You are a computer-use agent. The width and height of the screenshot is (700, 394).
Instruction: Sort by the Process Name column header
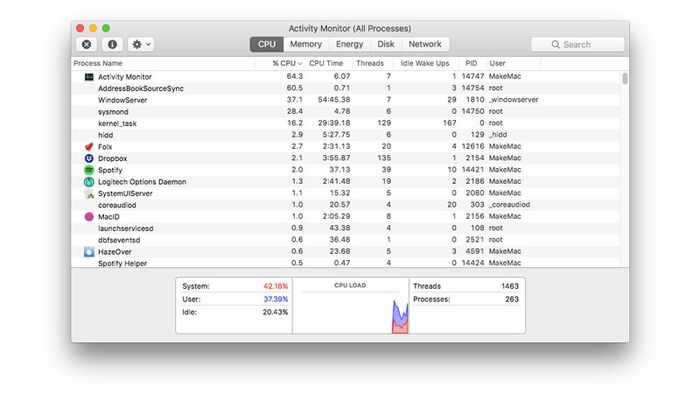98,63
